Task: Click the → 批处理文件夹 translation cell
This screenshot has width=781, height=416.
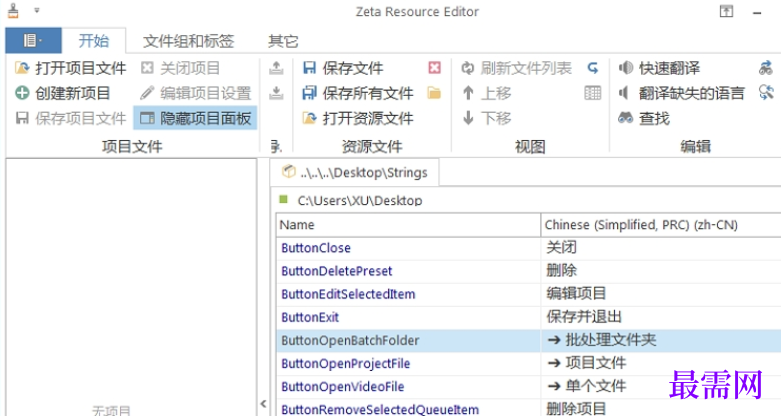Action: pyautogui.click(x=661, y=340)
